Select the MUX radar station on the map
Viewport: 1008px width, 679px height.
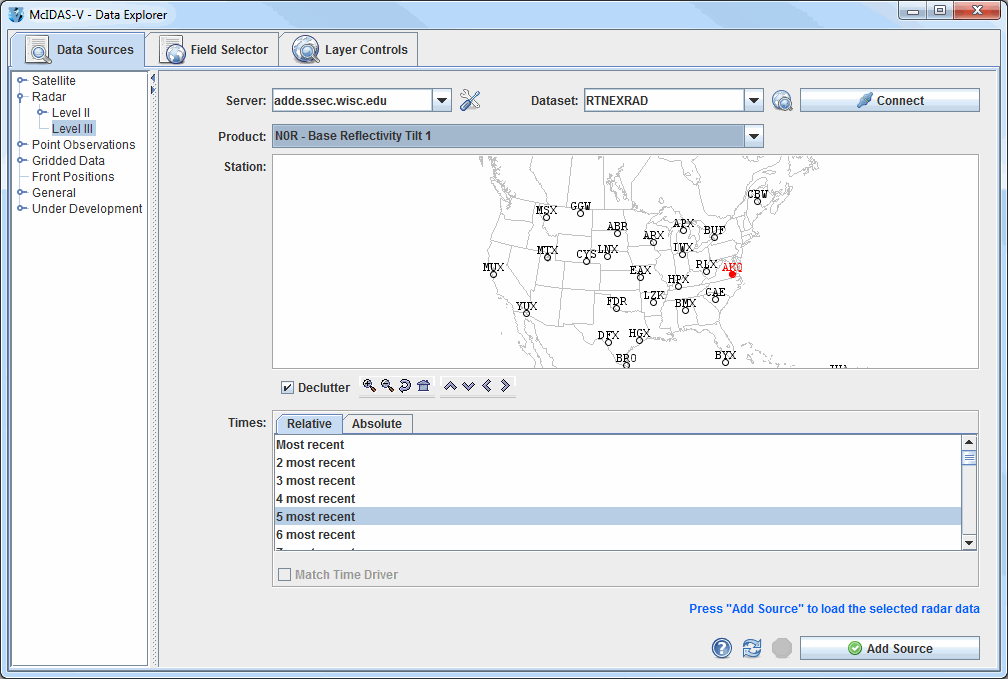click(494, 275)
